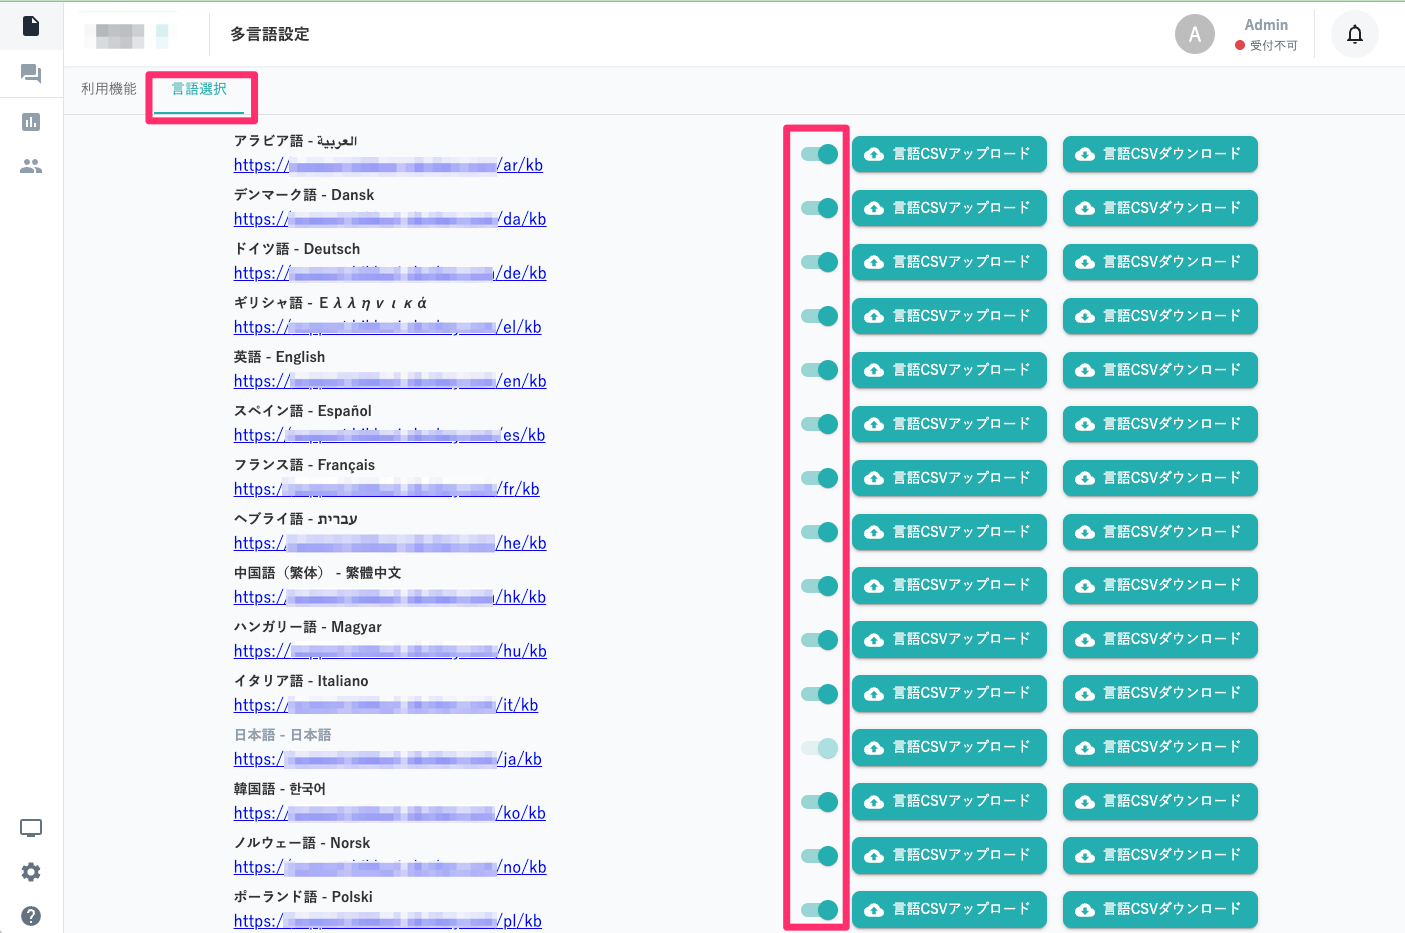This screenshot has height=933, width=1405.
Task: Upload language CSV for Dansk
Action: click(949, 208)
